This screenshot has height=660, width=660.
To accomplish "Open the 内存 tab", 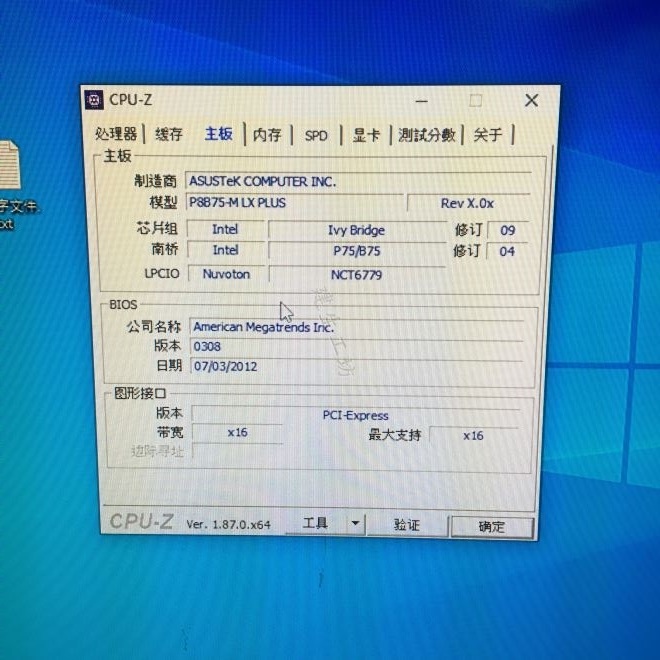I will [x=267, y=135].
